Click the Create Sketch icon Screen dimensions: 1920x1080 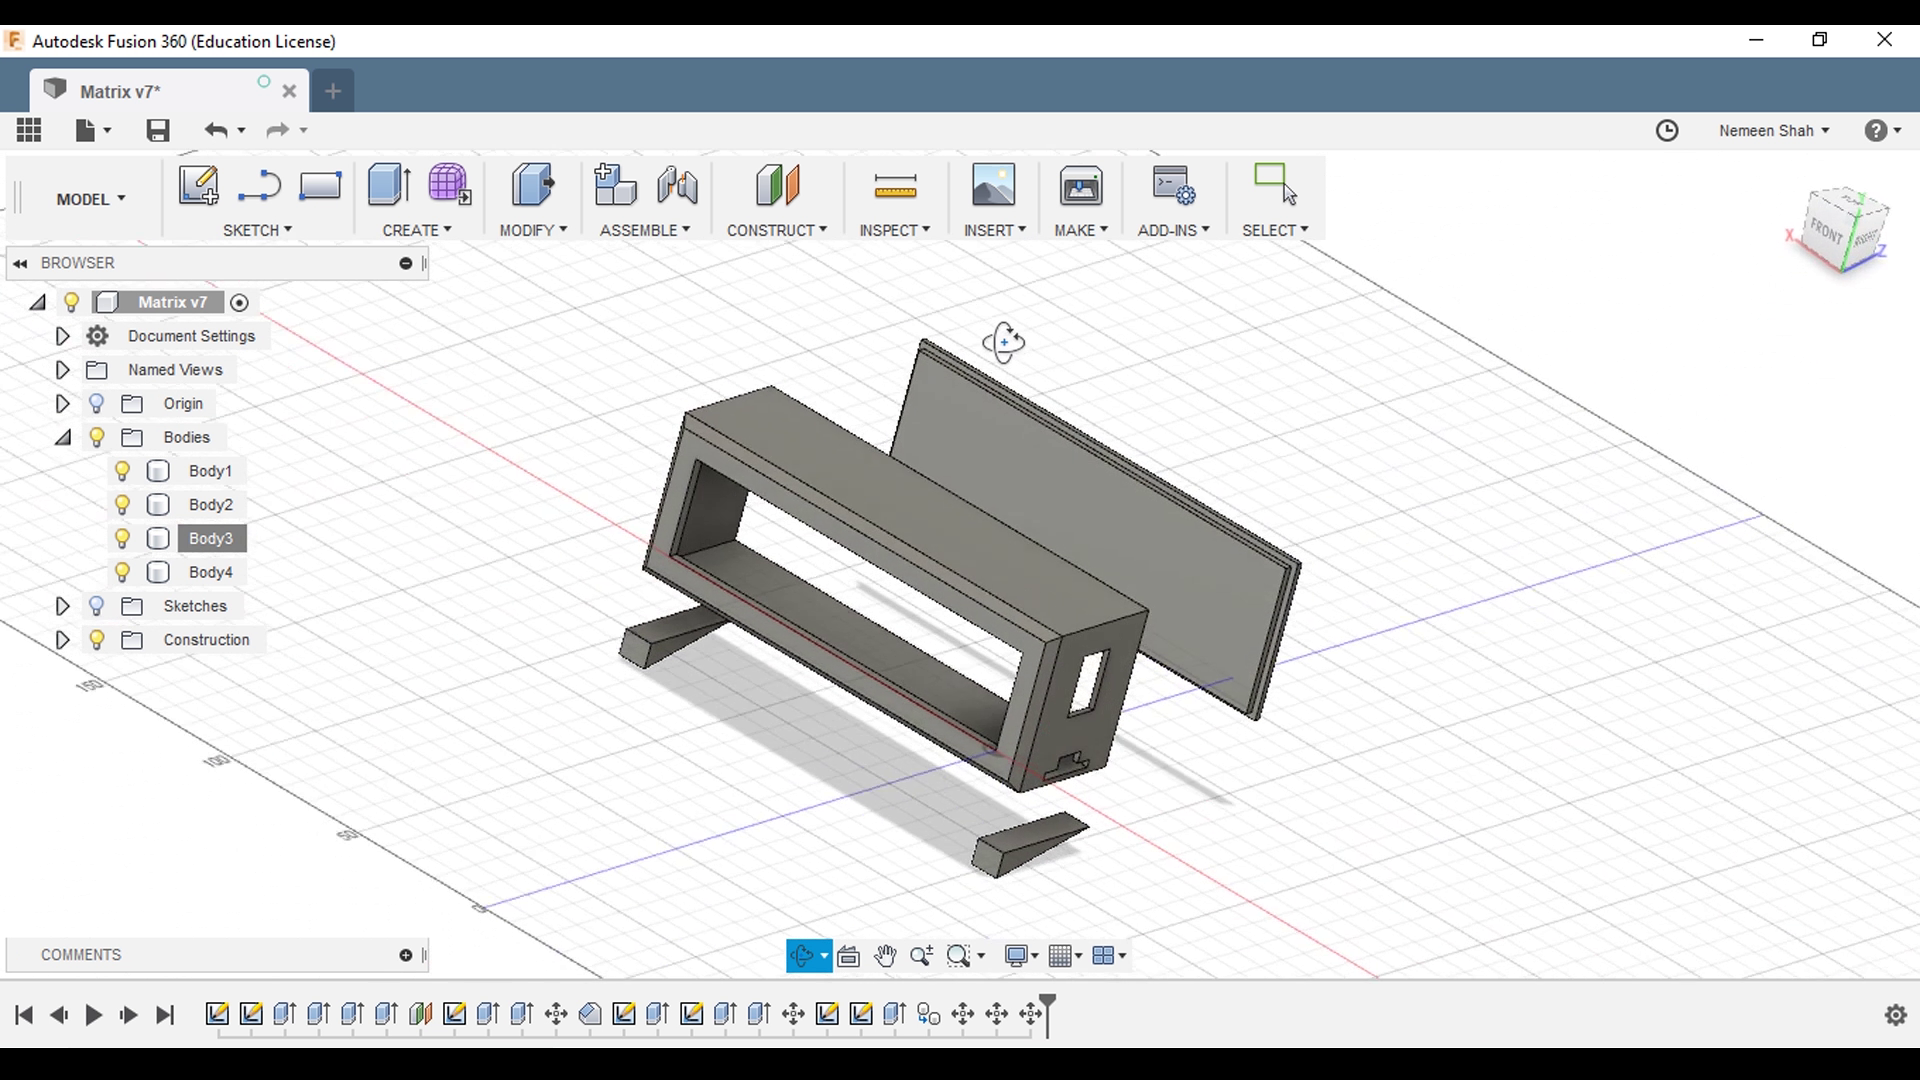[198, 185]
